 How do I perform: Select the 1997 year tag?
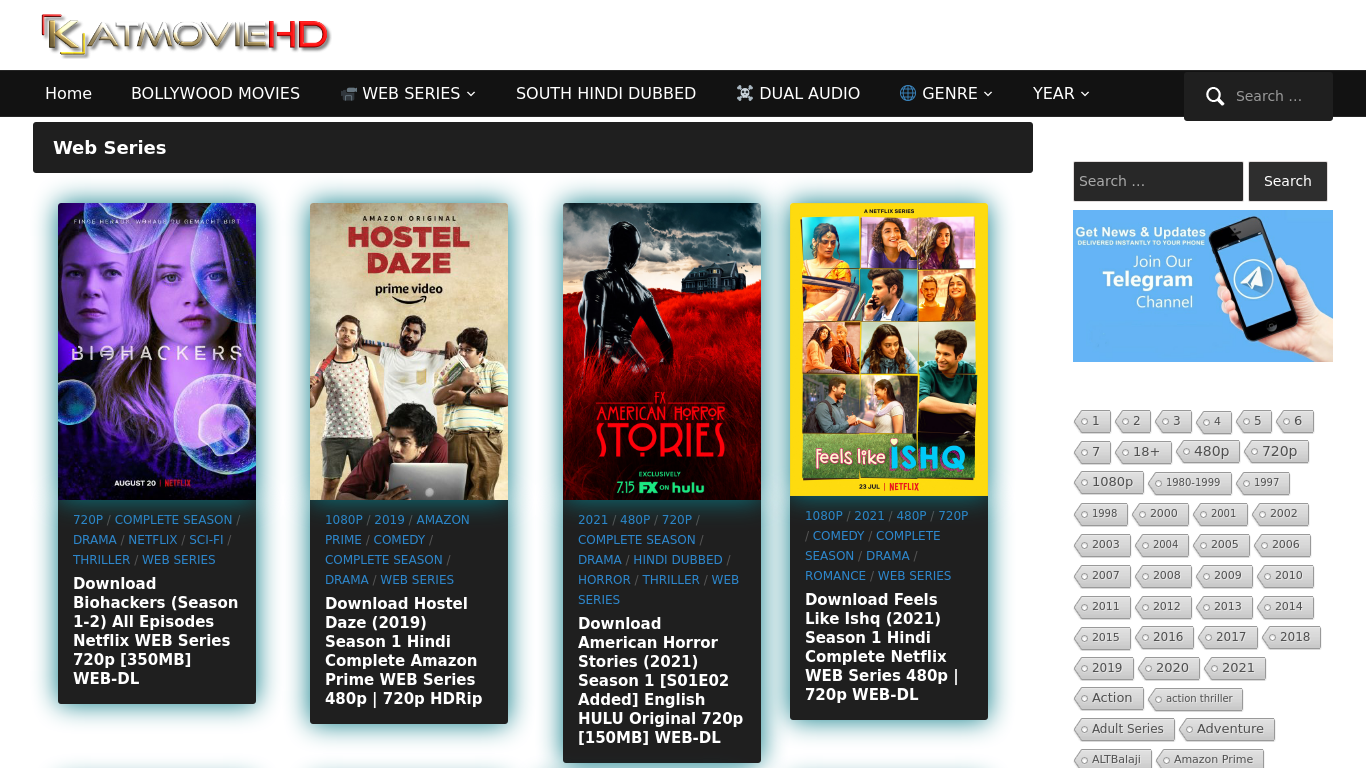[x=1263, y=483]
